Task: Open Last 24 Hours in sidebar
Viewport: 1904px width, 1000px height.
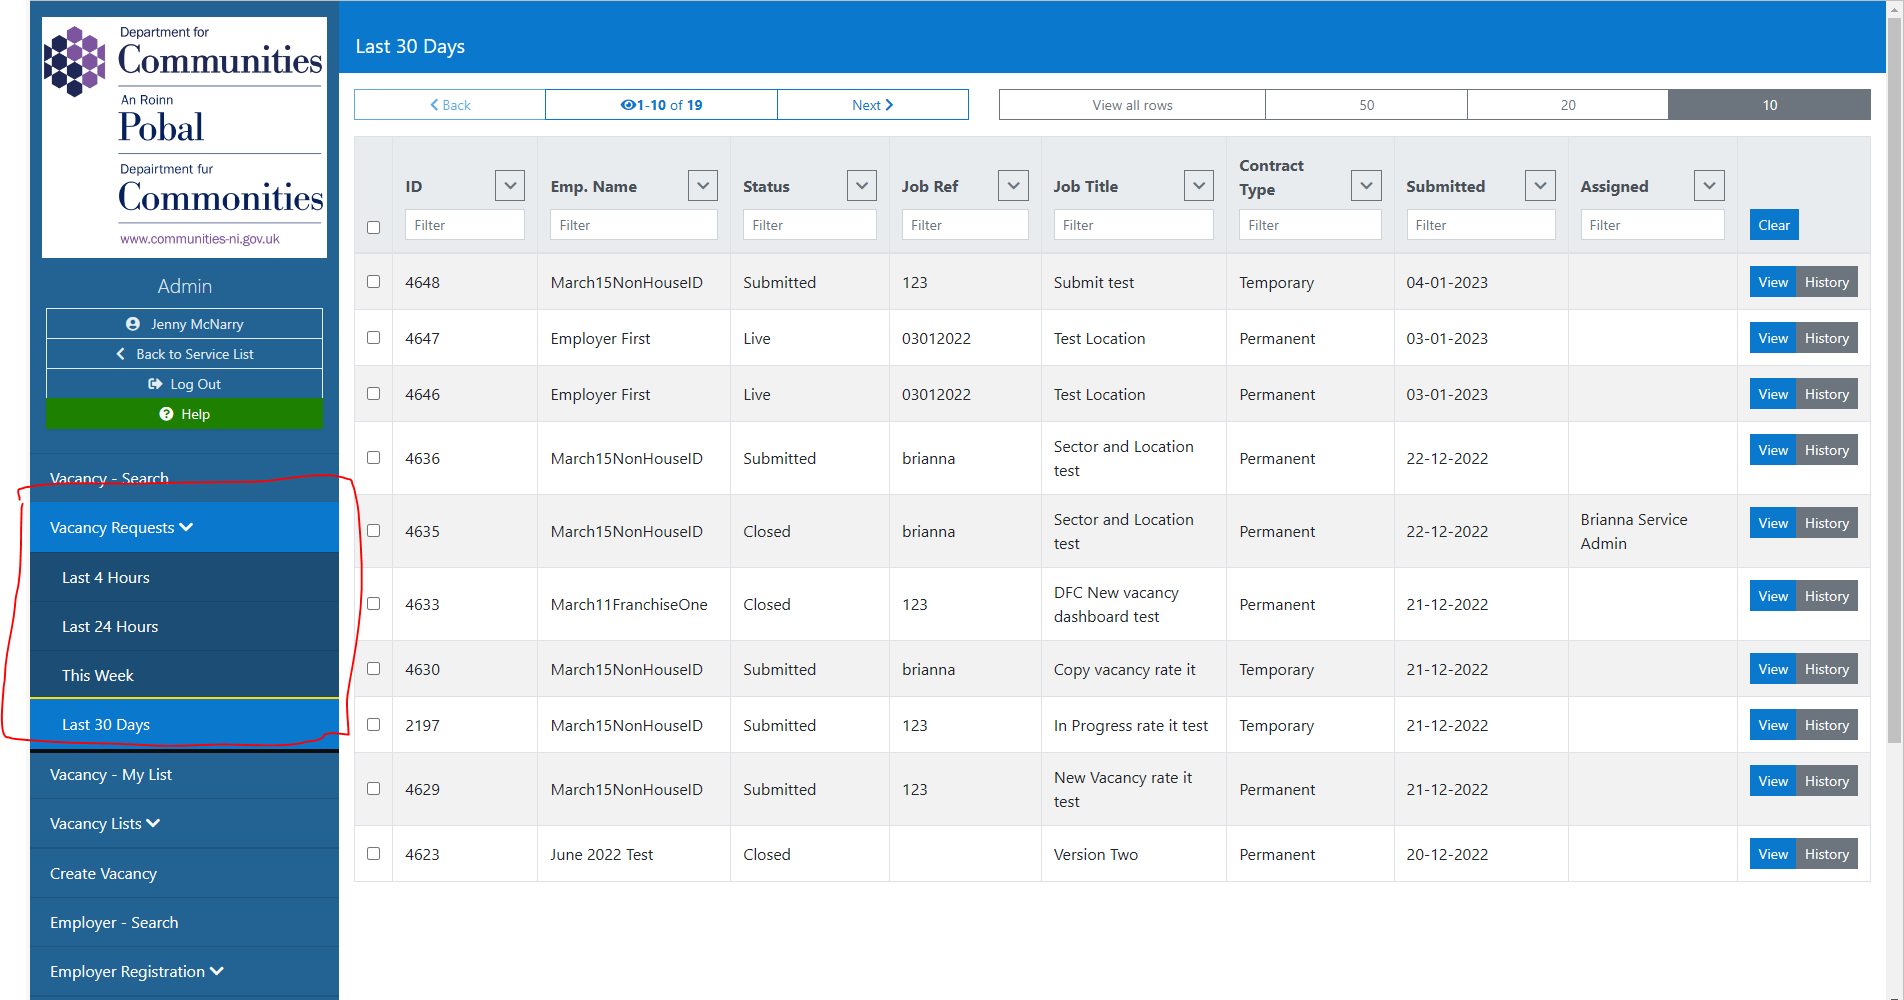Action: coord(110,626)
